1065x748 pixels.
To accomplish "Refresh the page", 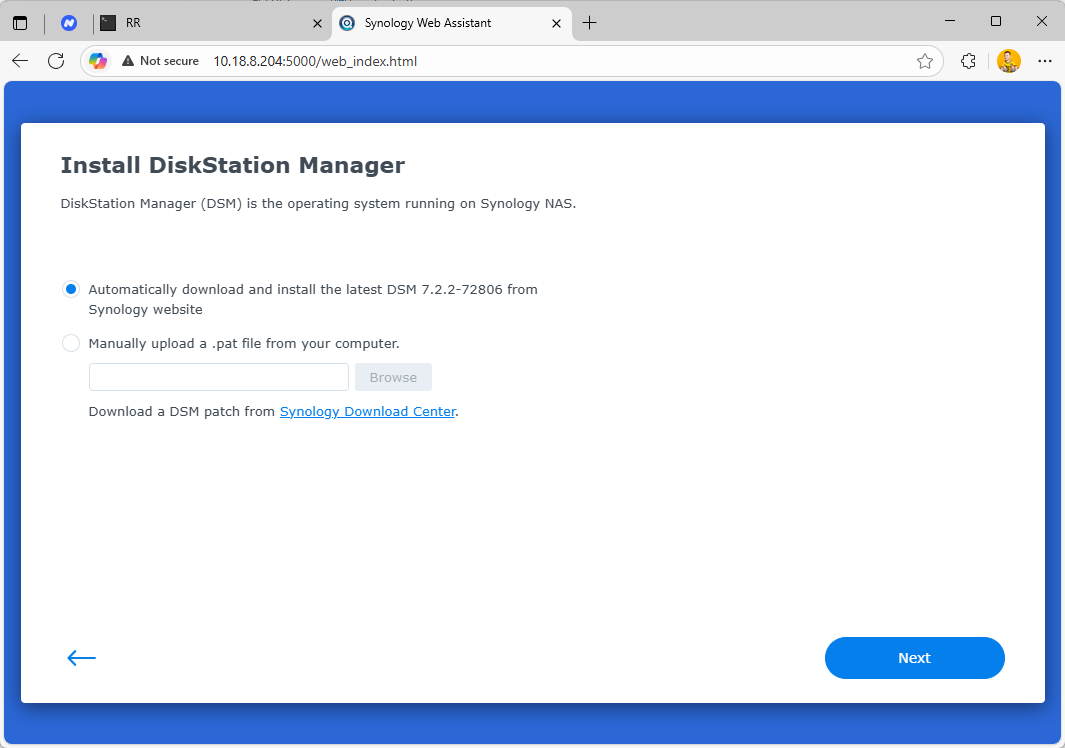I will (56, 61).
